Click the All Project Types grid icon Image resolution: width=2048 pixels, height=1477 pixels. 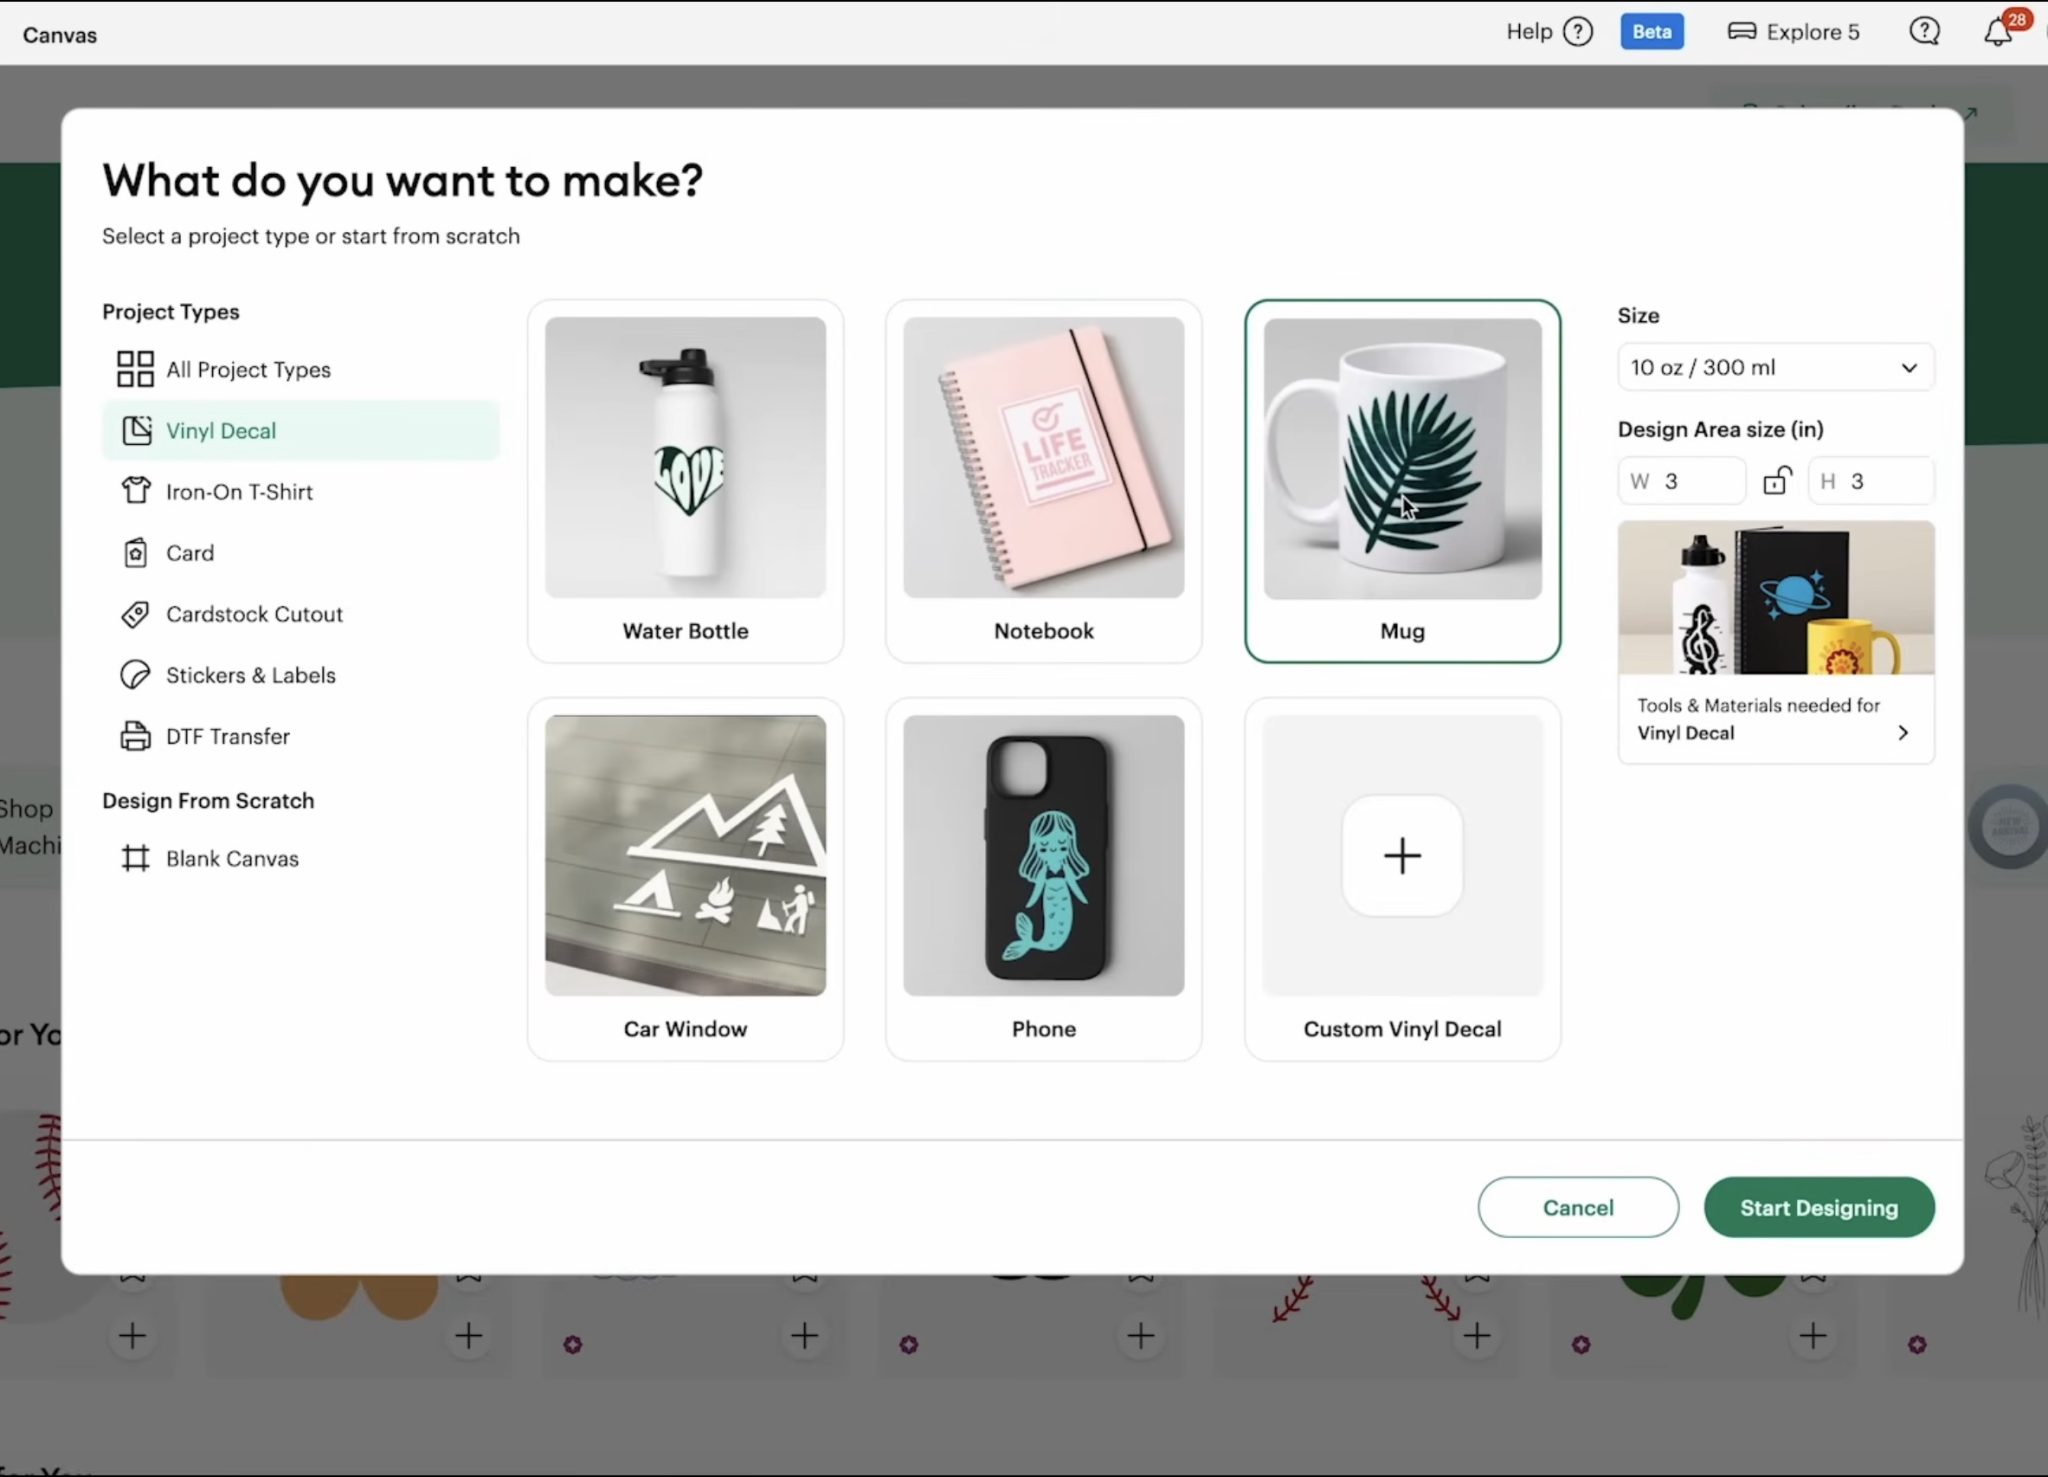click(x=135, y=369)
